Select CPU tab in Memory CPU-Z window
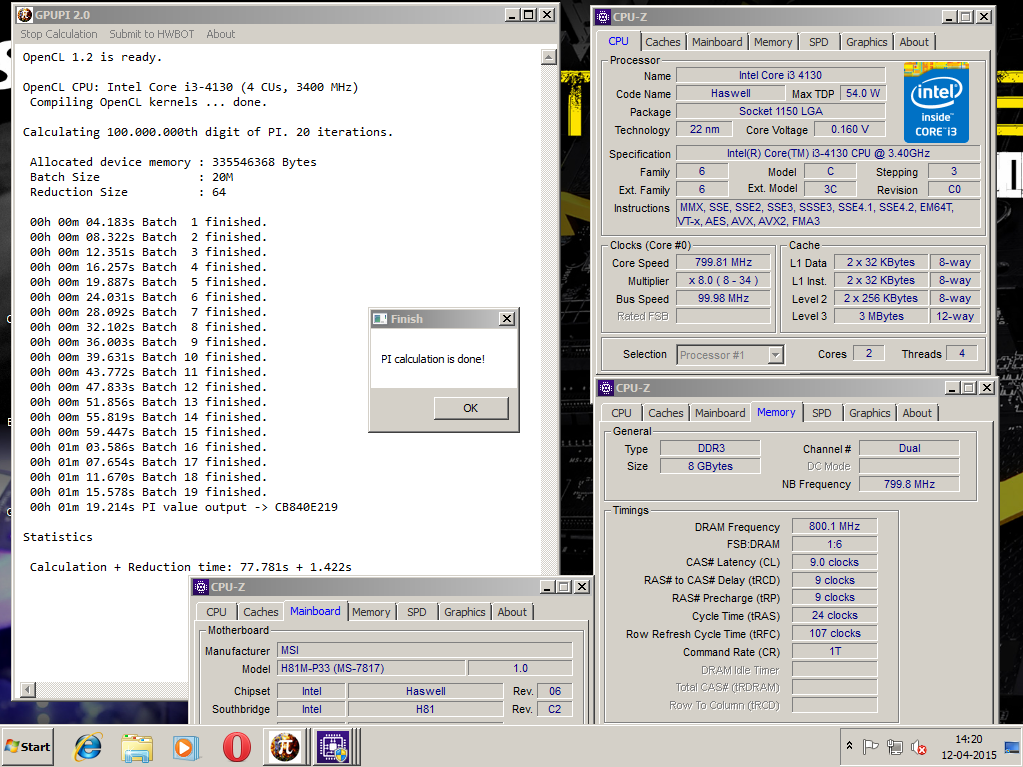 pyautogui.click(x=621, y=413)
